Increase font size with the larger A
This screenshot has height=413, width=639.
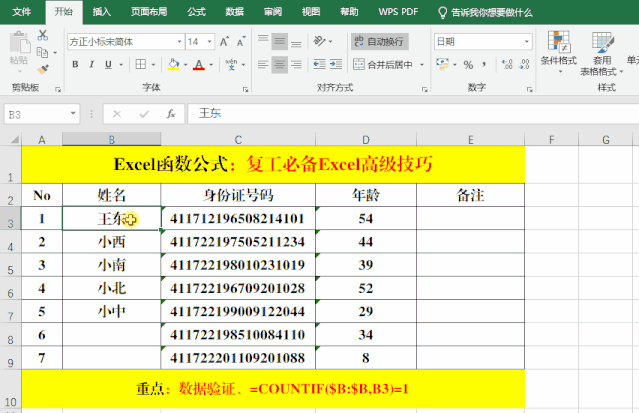coord(224,42)
